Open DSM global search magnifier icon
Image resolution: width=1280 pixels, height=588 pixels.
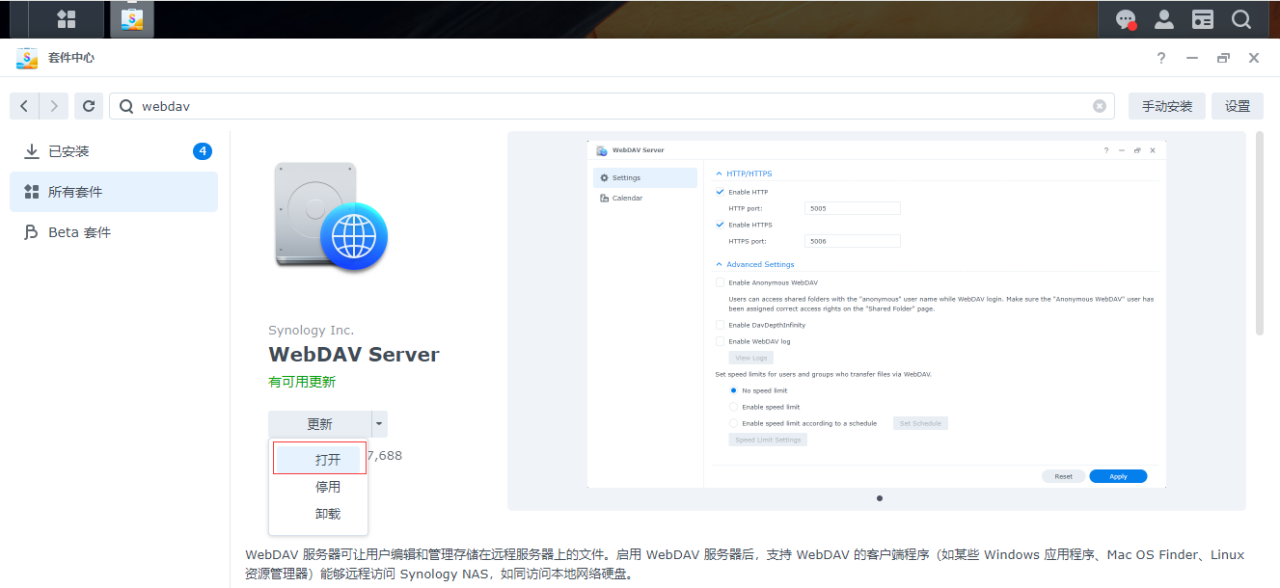tap(1240, 19)
